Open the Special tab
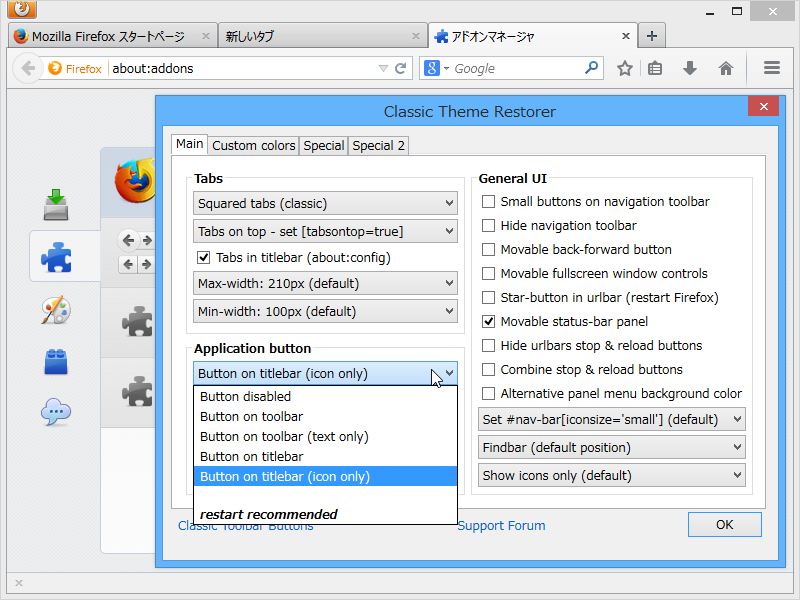 (x=323, y=145)
